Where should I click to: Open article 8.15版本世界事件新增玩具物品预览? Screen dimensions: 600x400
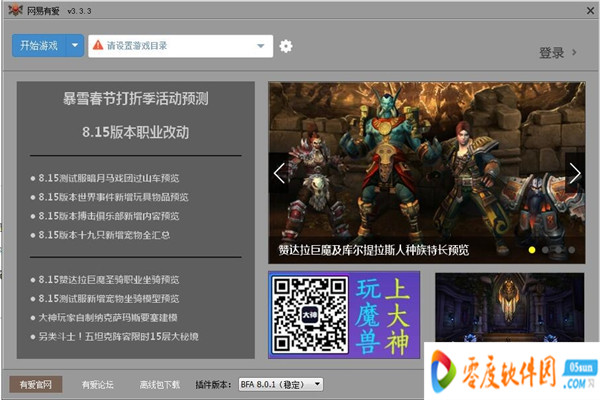click(x=113, y=197)
